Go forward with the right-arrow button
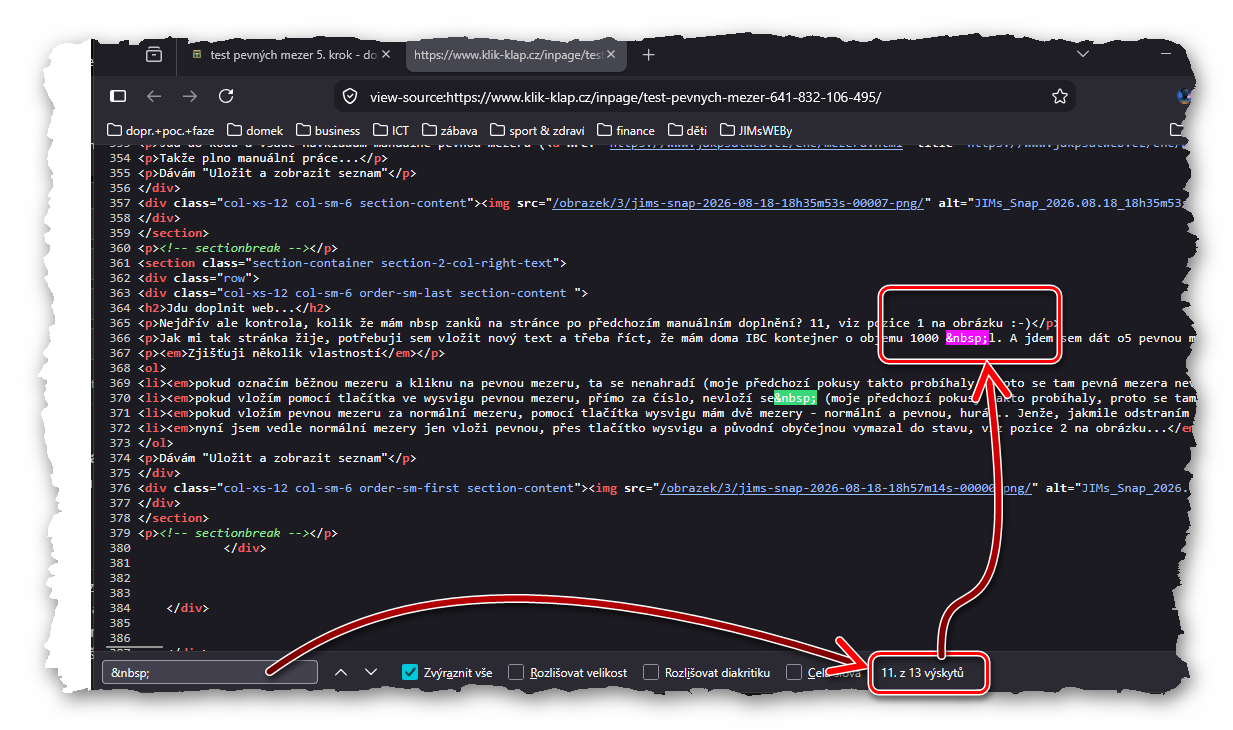 [x=190, y=96]
